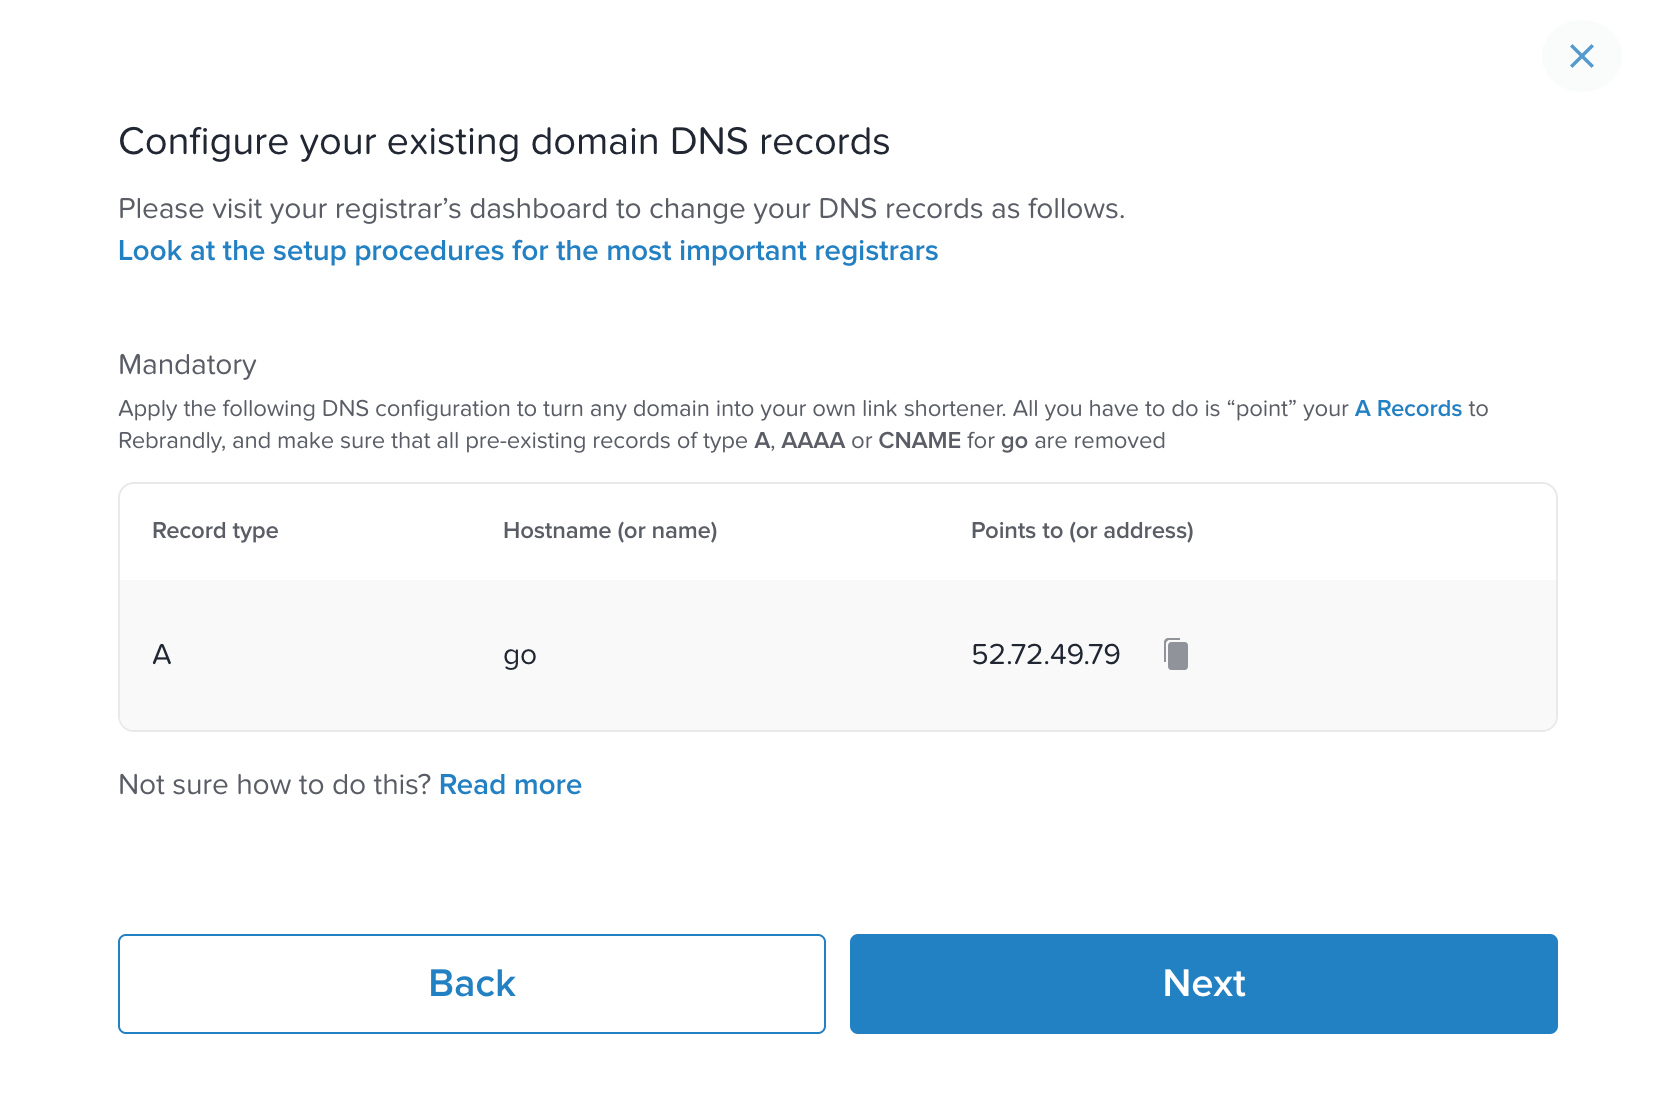Copy the IP address with the clipboard icon
The height and width of the screenshot is (1120, 1674).
coord(1176,654)
